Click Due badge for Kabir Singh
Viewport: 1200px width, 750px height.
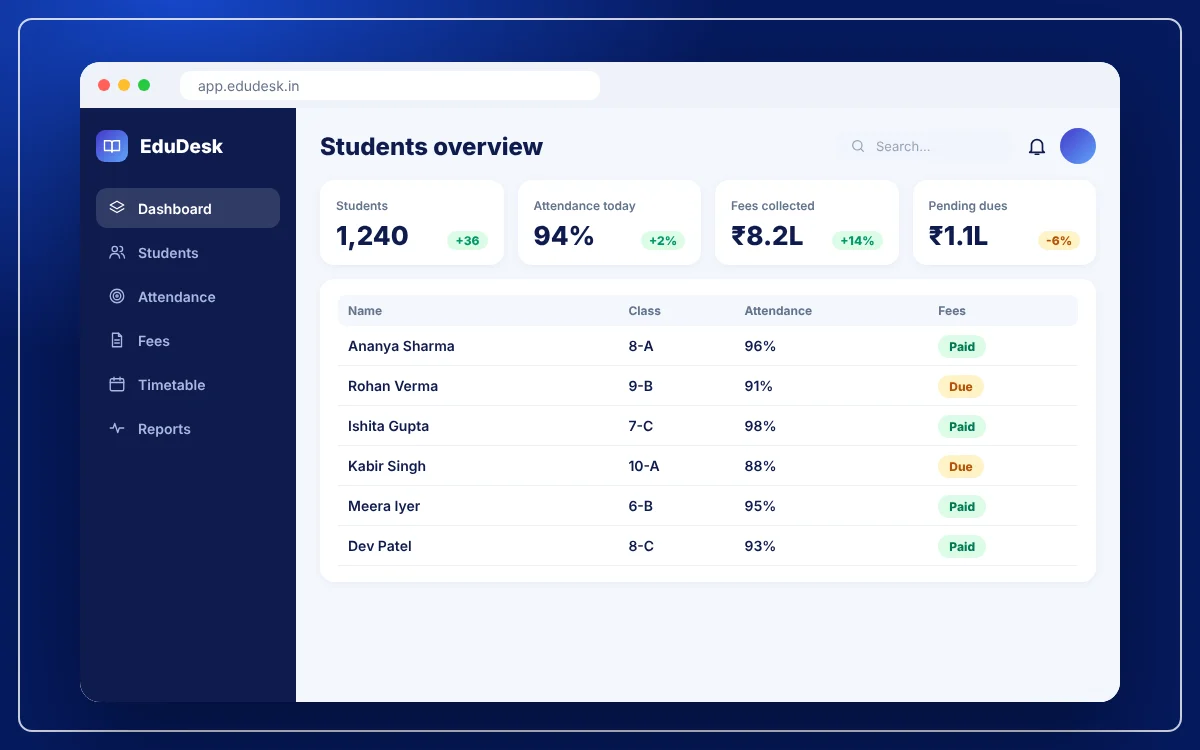pos(961,466)
